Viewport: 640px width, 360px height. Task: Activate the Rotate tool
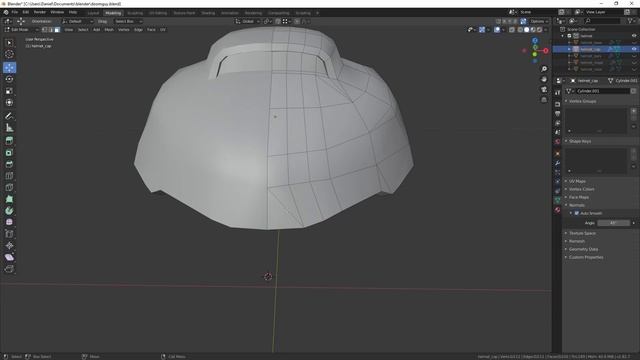click(x=9, y=79)
